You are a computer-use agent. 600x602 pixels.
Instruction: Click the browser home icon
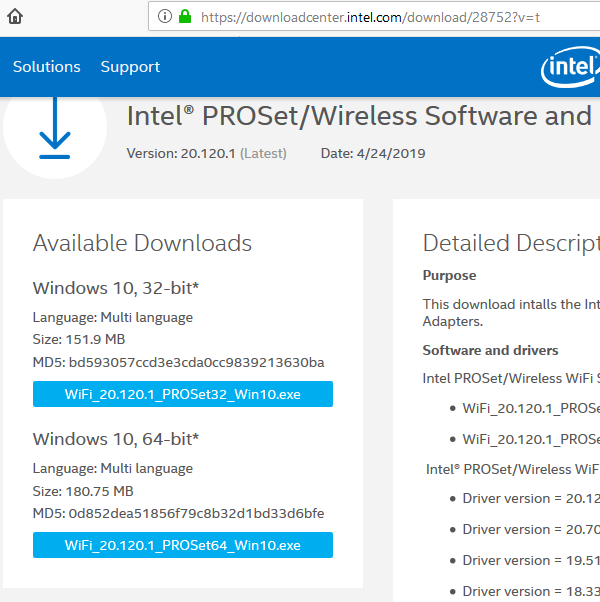coord(15,17)
